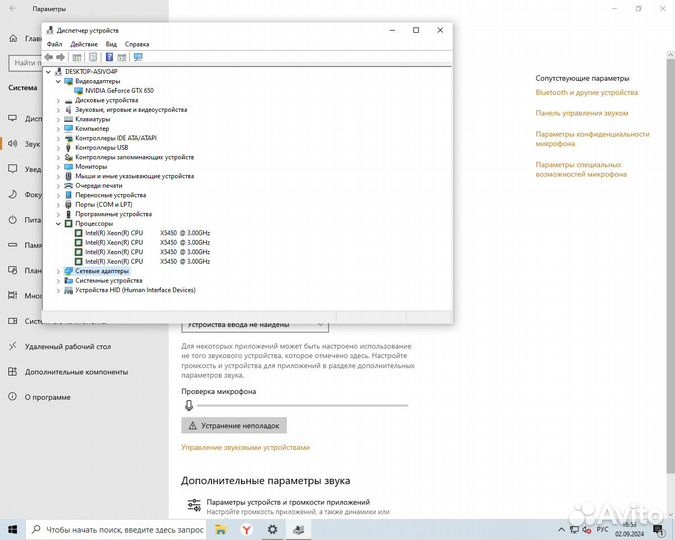Click the scan for hardware changes monitor icon
The width and height of the screenshot is (675, 540).
[138, 57]
